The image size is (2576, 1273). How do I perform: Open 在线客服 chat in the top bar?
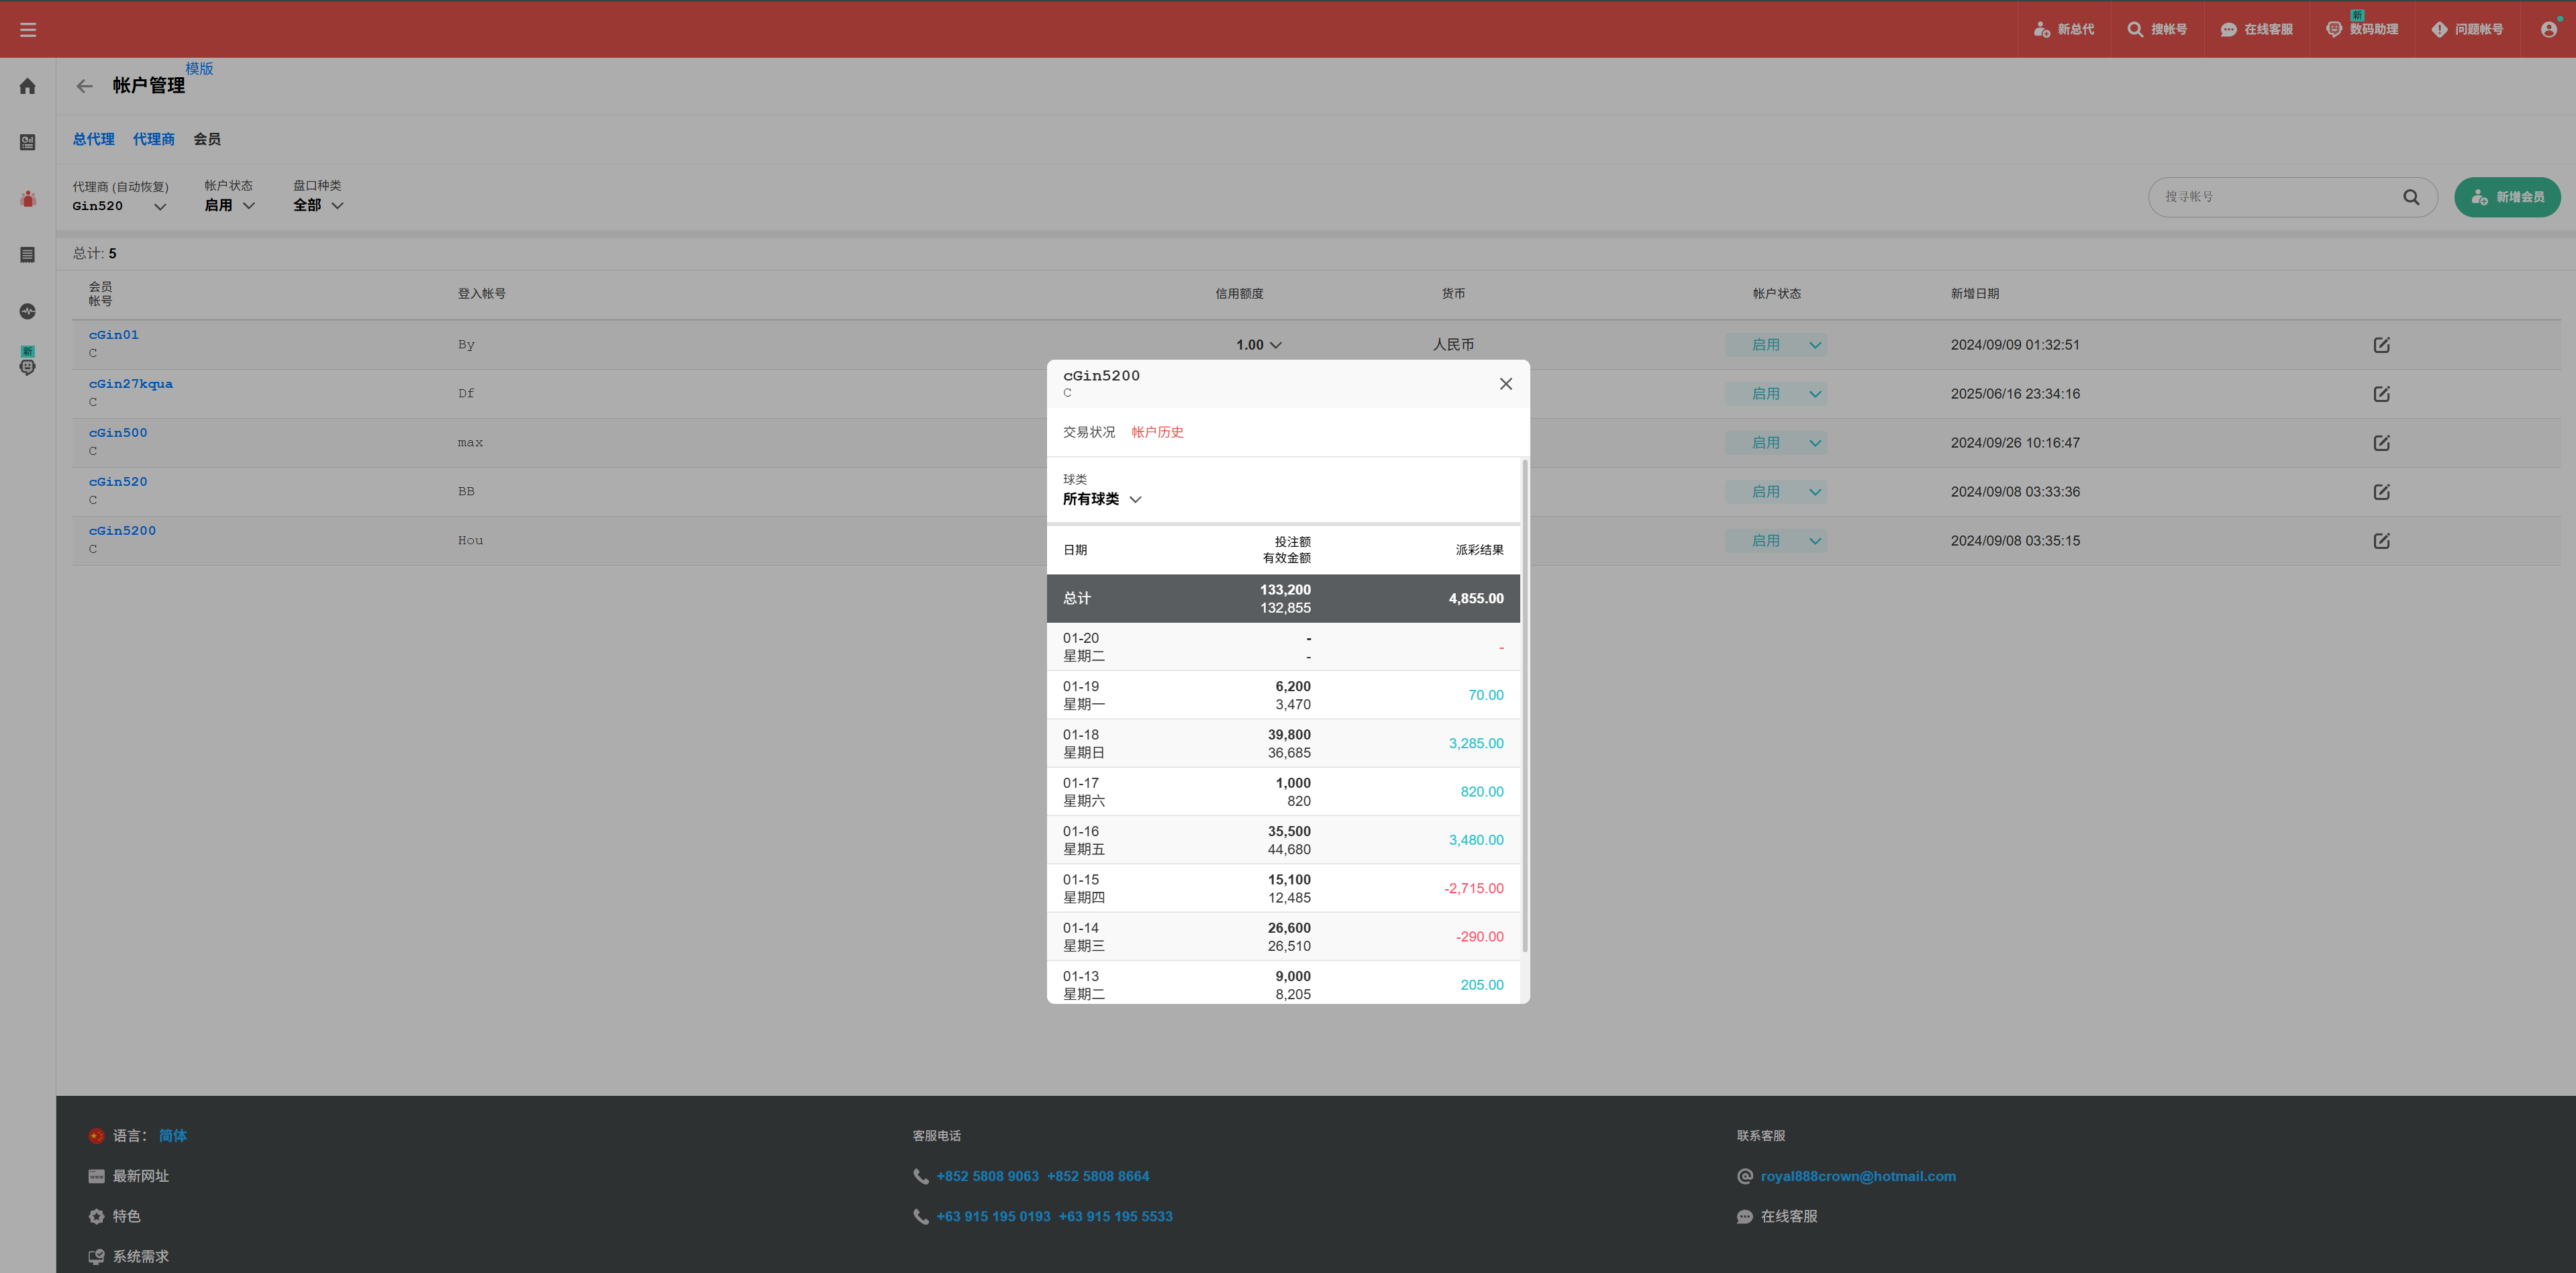(x=2256, y=30)
